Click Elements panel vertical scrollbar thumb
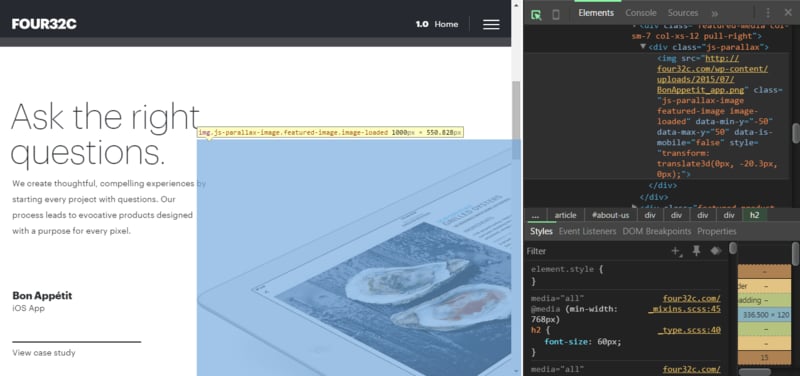This screenshot has width=800, height=376. [795, 132]
